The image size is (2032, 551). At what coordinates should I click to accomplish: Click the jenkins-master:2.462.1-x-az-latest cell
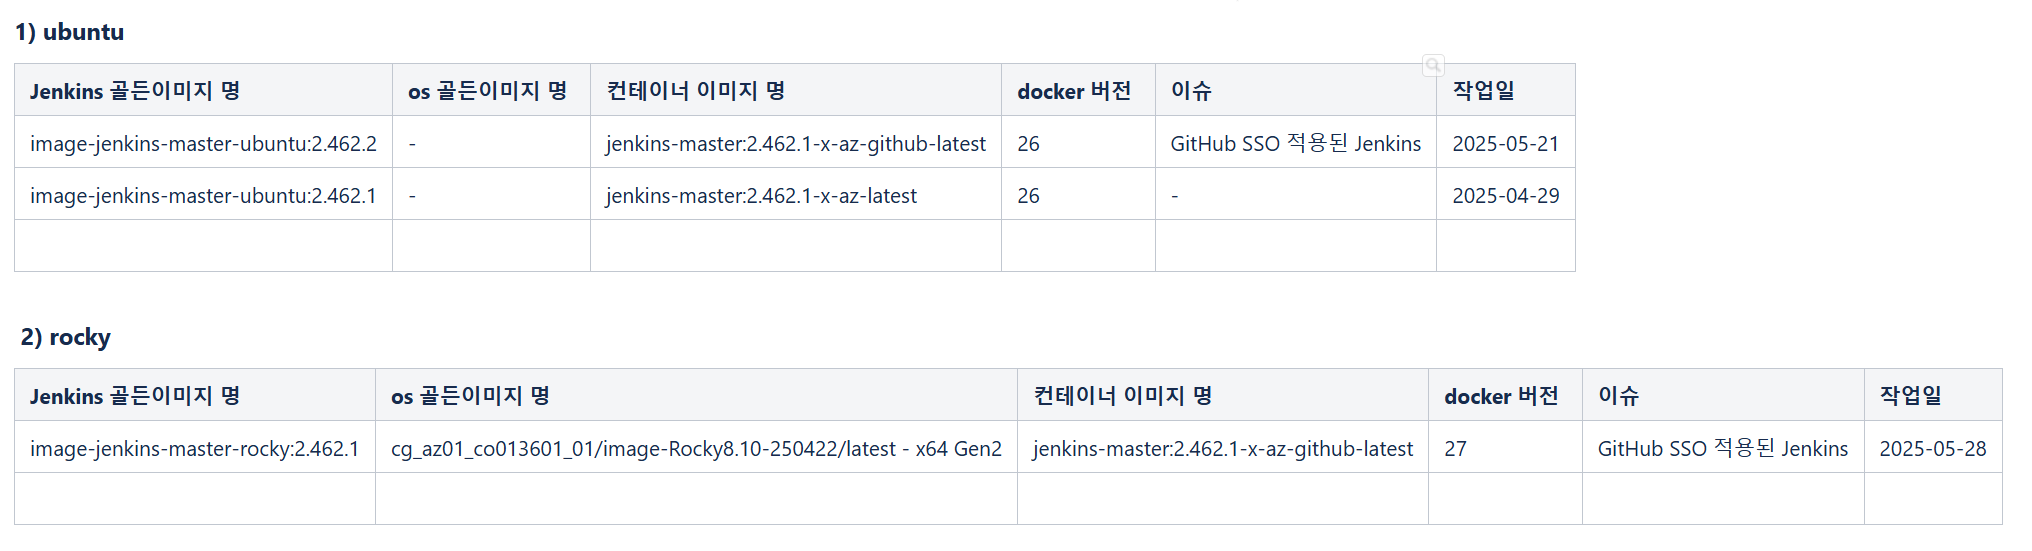tap(796, 194)
